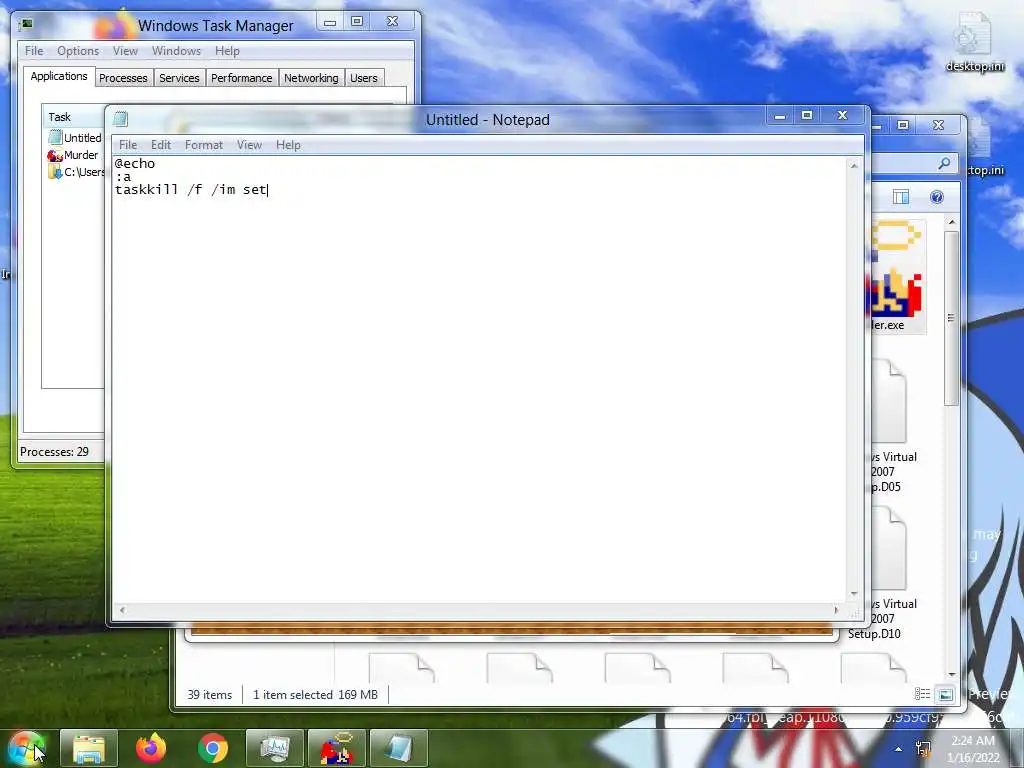Launch Firefox from the taskbar
The image size is (1024, 768).
[151, 748]
